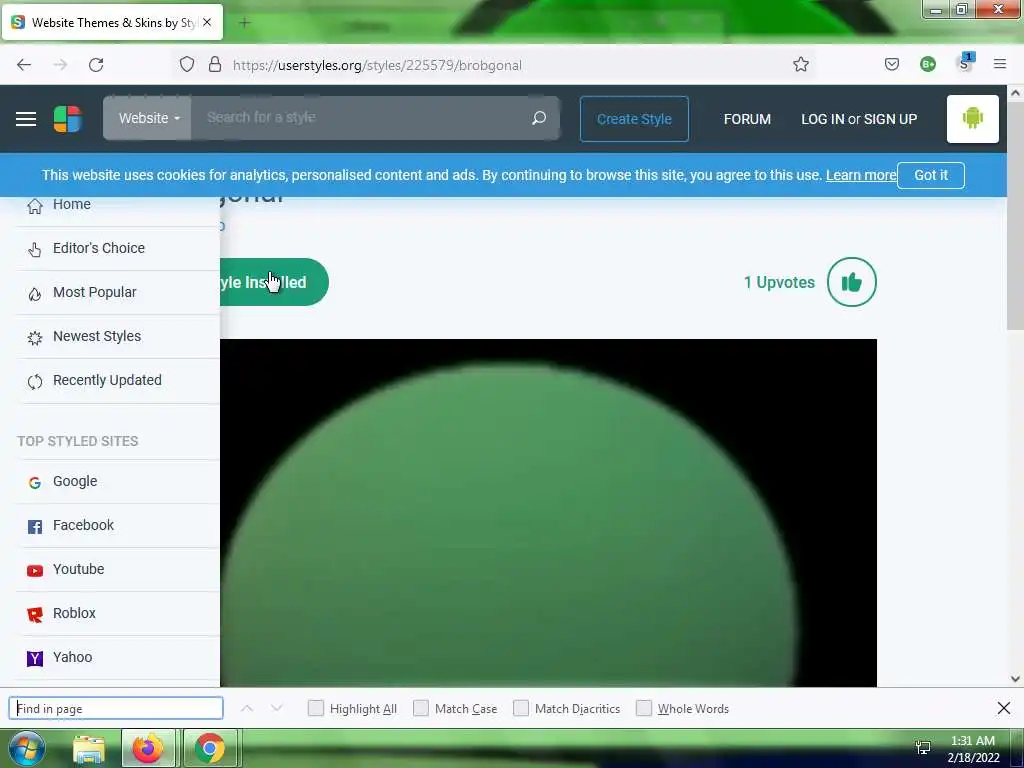Screen dimensions: 1024x768
Task: Focus the Search for a style field
Action: pos(359,118)
